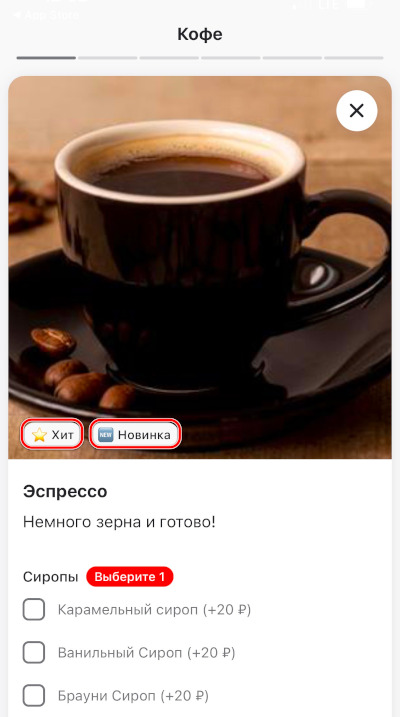The width and height of the screenshot is (400, 717).
Task: Close the Эспрессо product card
Action: pyautogui.click(x=357, y=111)
